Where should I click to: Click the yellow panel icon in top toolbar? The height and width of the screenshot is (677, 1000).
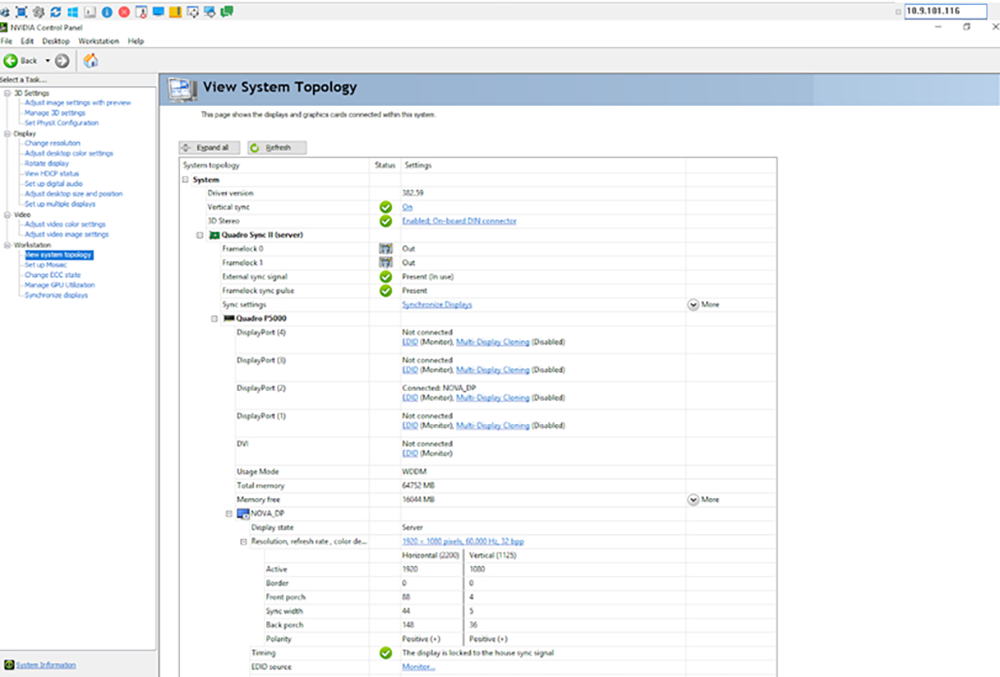pos(175,11)
